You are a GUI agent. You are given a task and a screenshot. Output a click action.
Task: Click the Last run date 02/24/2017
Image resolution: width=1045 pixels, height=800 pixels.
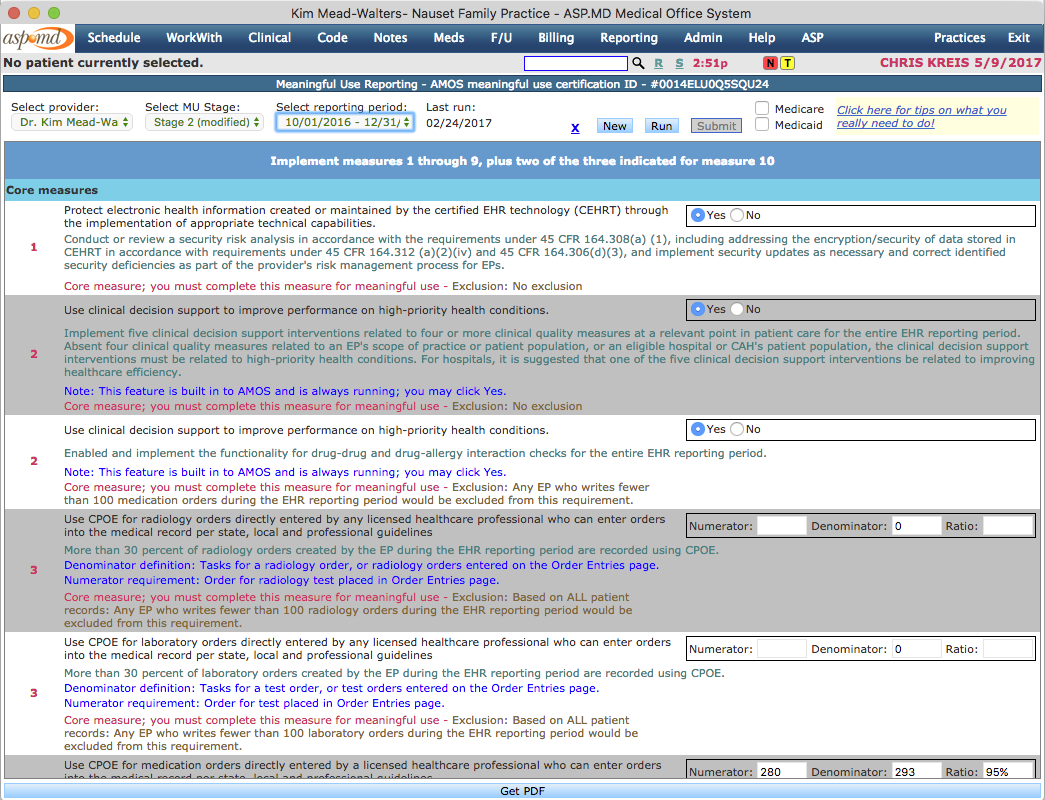tap(459, 123)
